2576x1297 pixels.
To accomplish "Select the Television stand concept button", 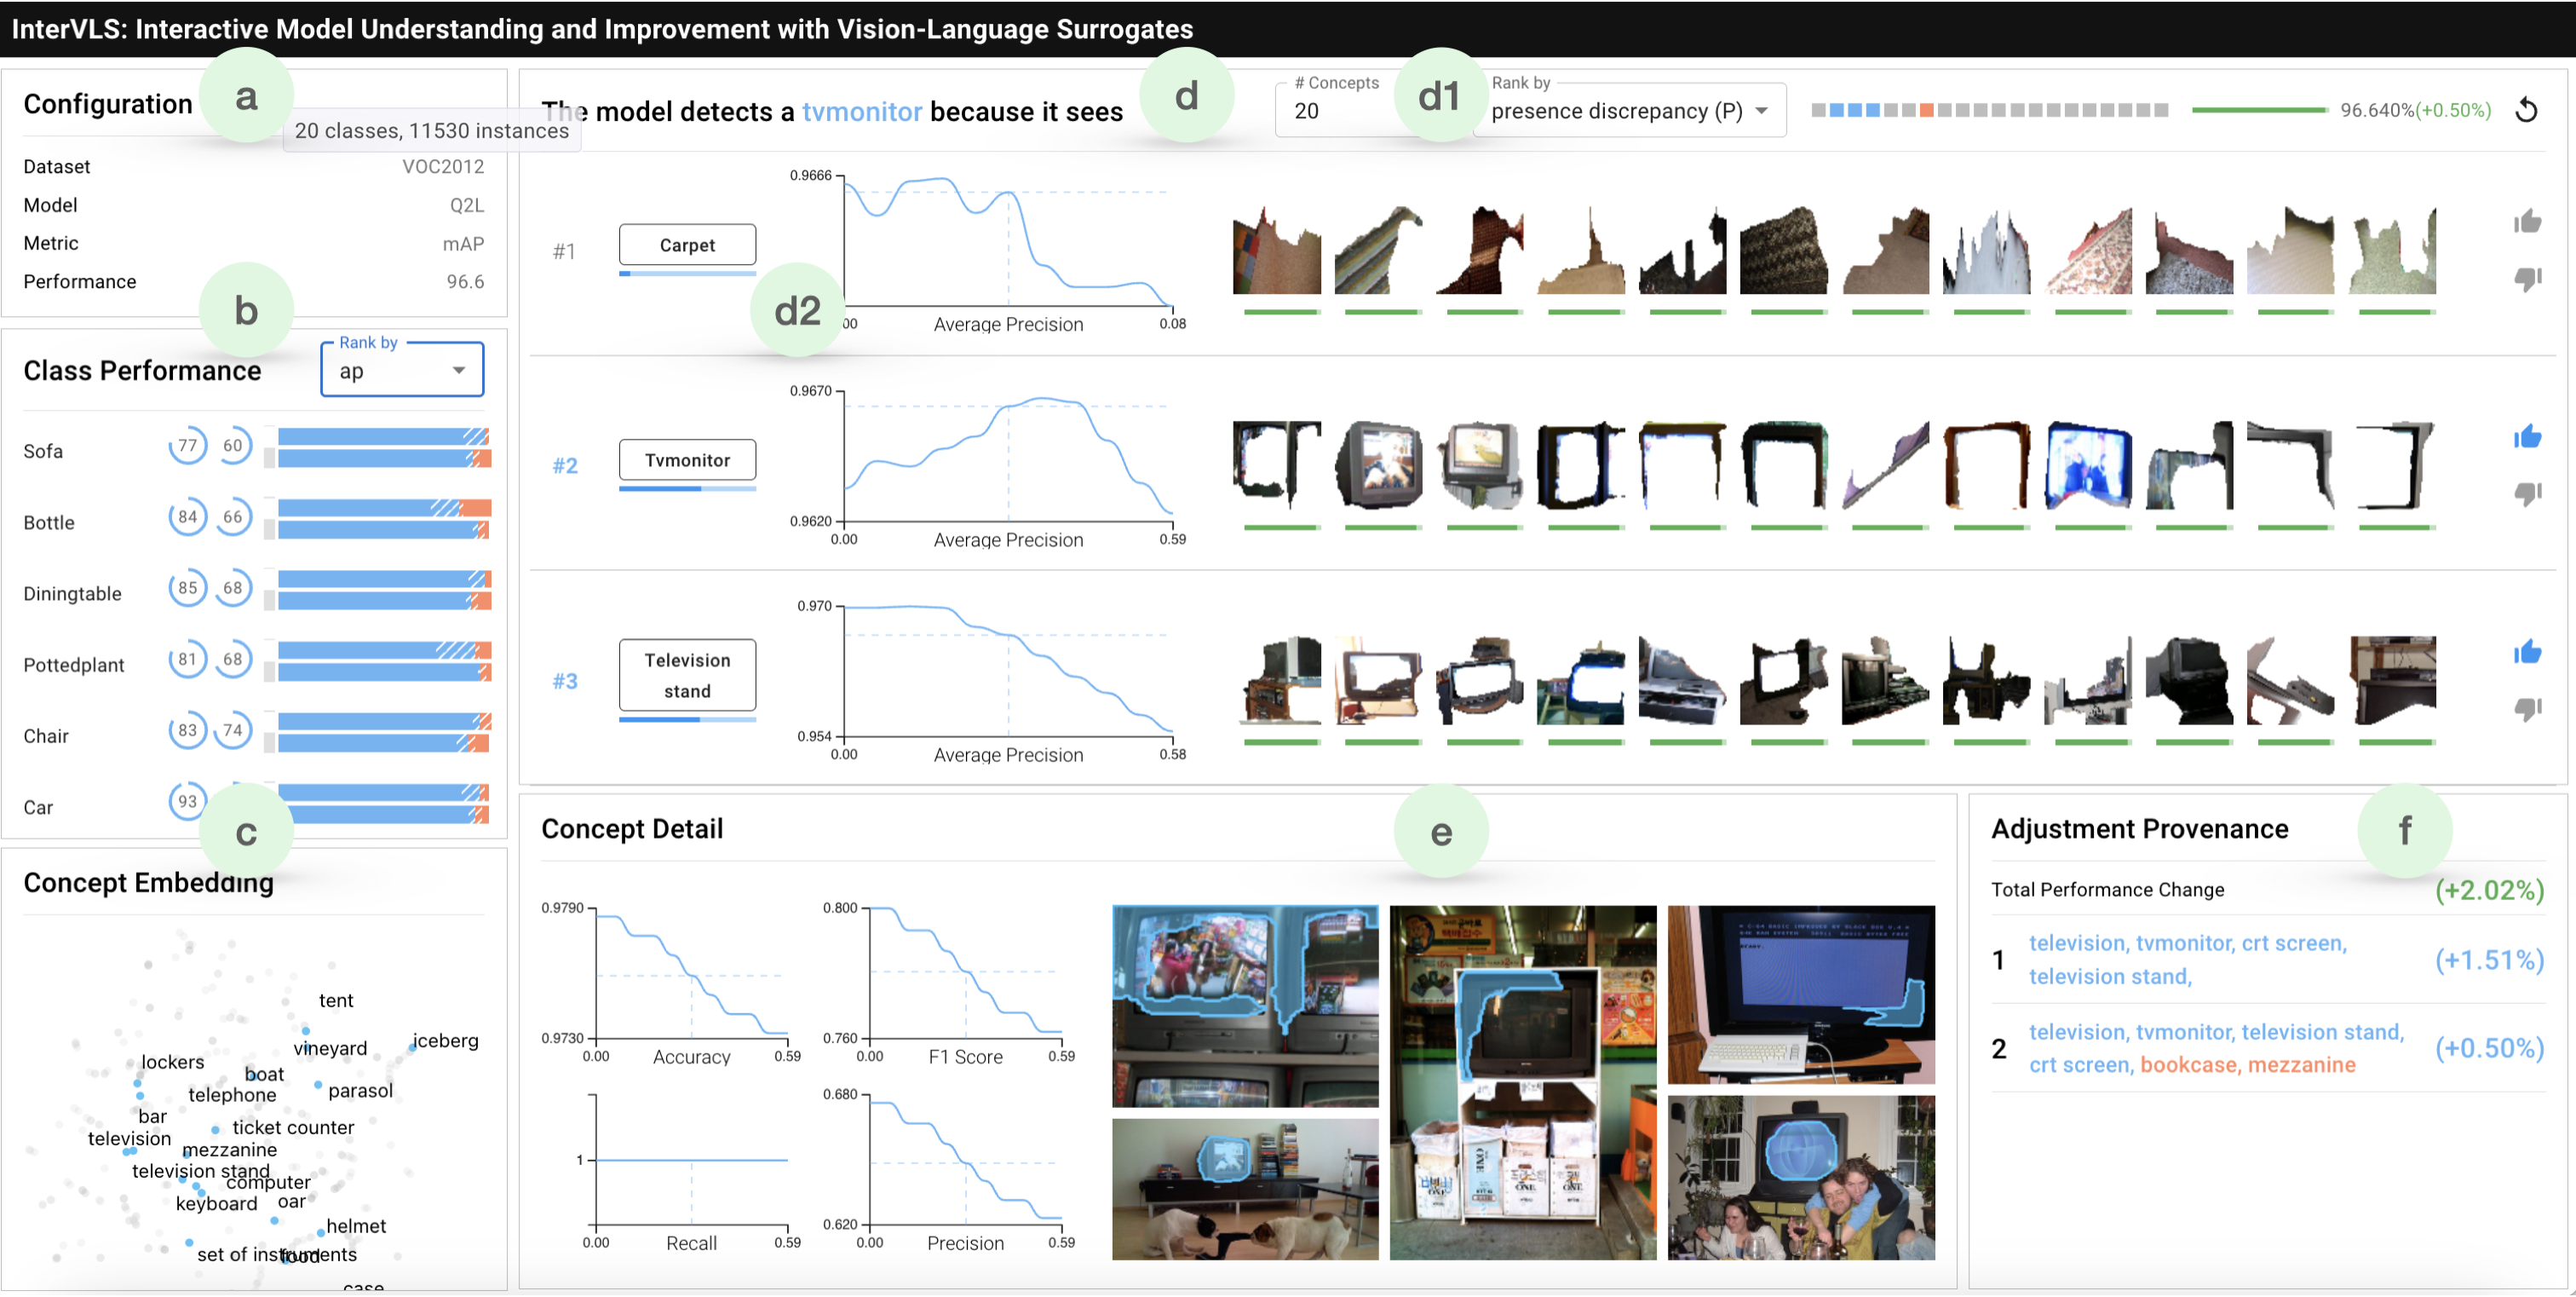I will [x=687, y=675].
